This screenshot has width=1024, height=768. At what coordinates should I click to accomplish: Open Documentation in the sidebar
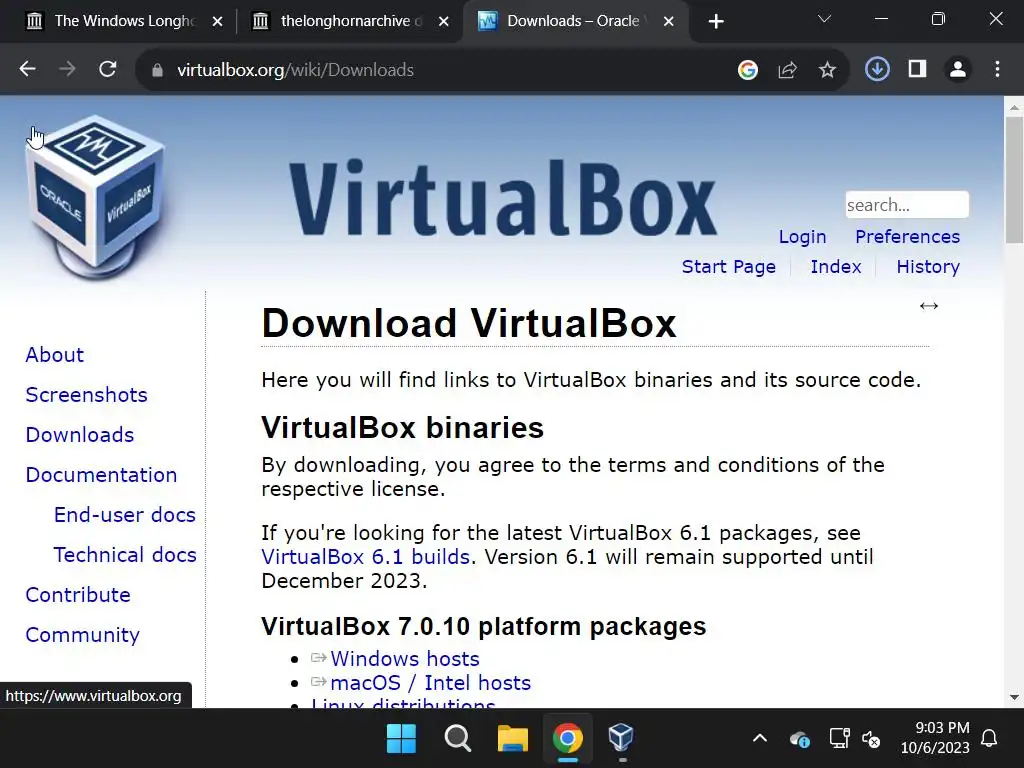click(x=101, y=474)
